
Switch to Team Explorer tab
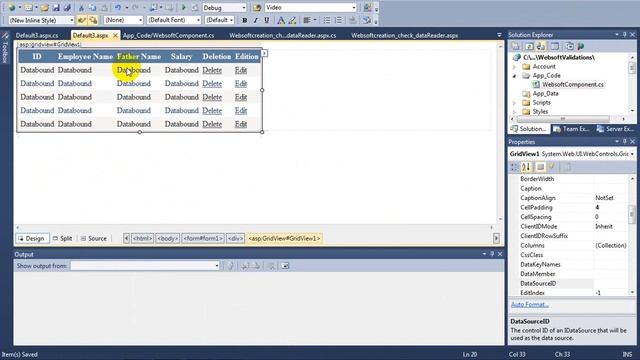pos(571,129)
